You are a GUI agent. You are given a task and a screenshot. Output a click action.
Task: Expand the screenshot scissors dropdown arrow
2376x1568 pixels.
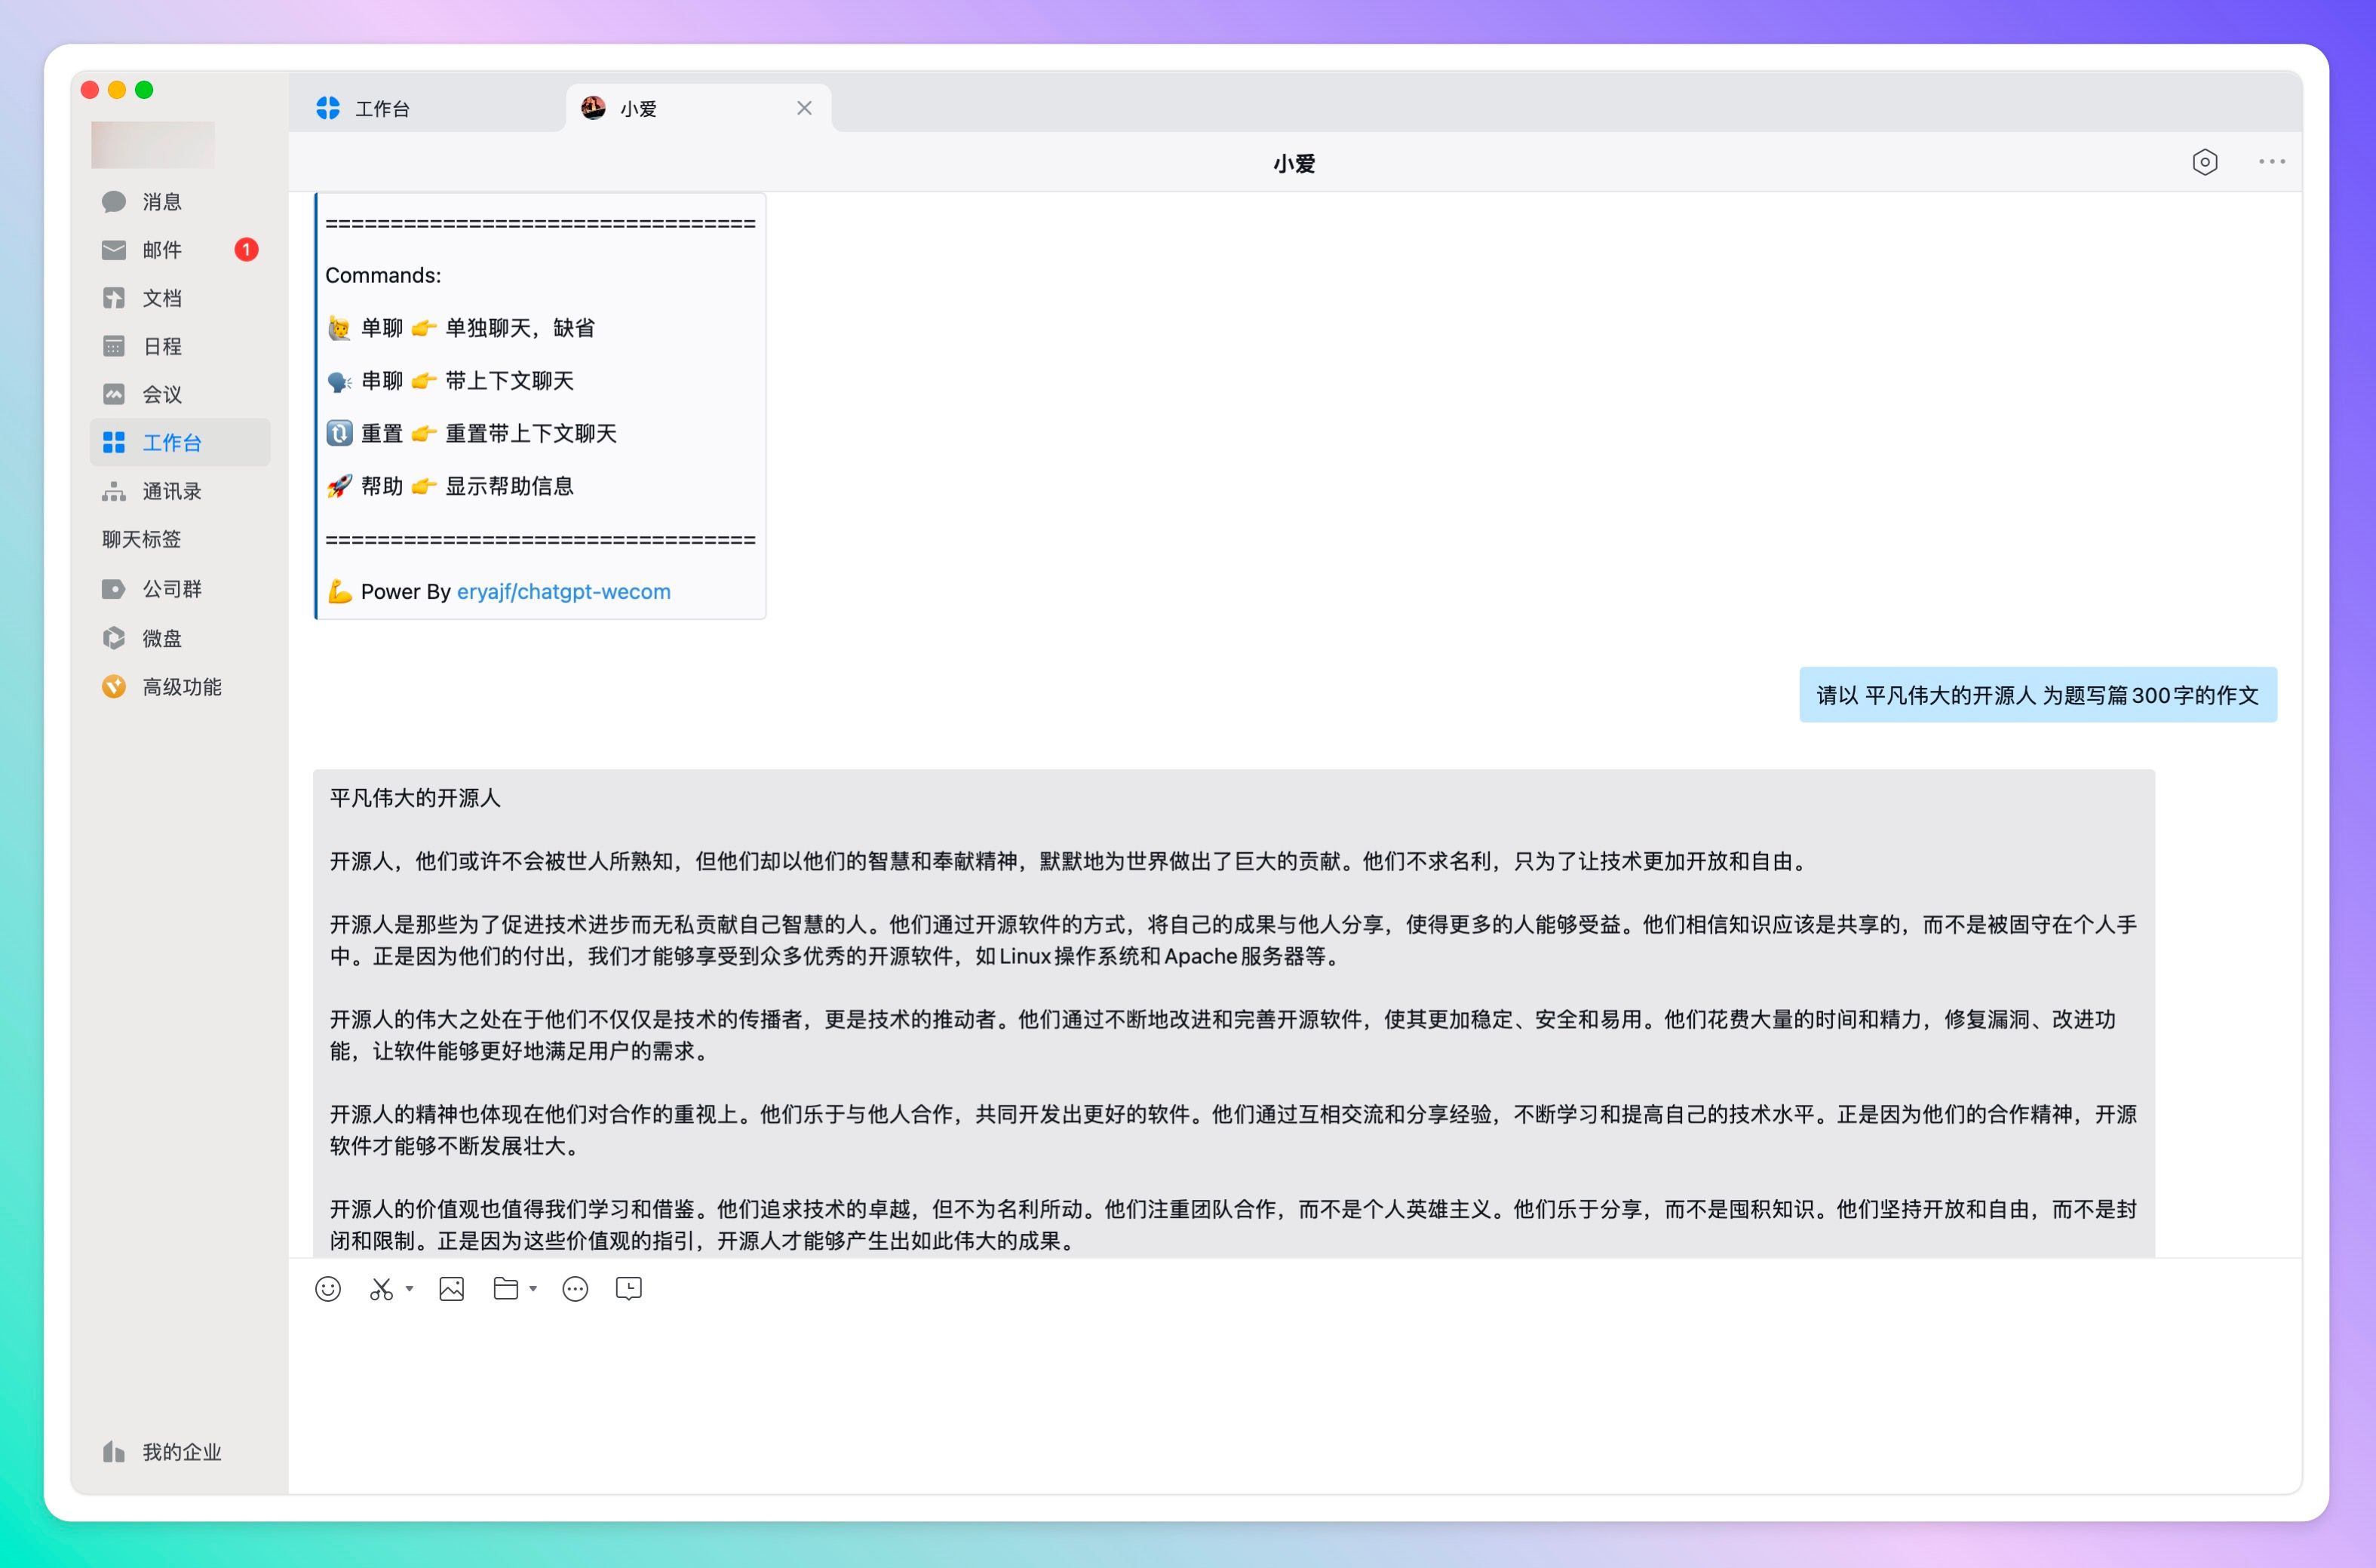click(x=410, y=1289)
